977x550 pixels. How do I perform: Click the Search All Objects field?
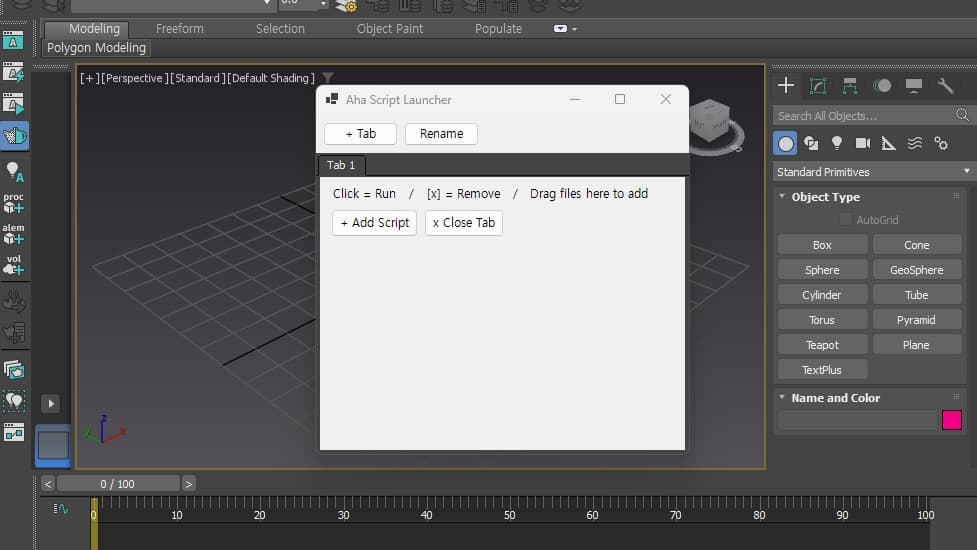864,115
